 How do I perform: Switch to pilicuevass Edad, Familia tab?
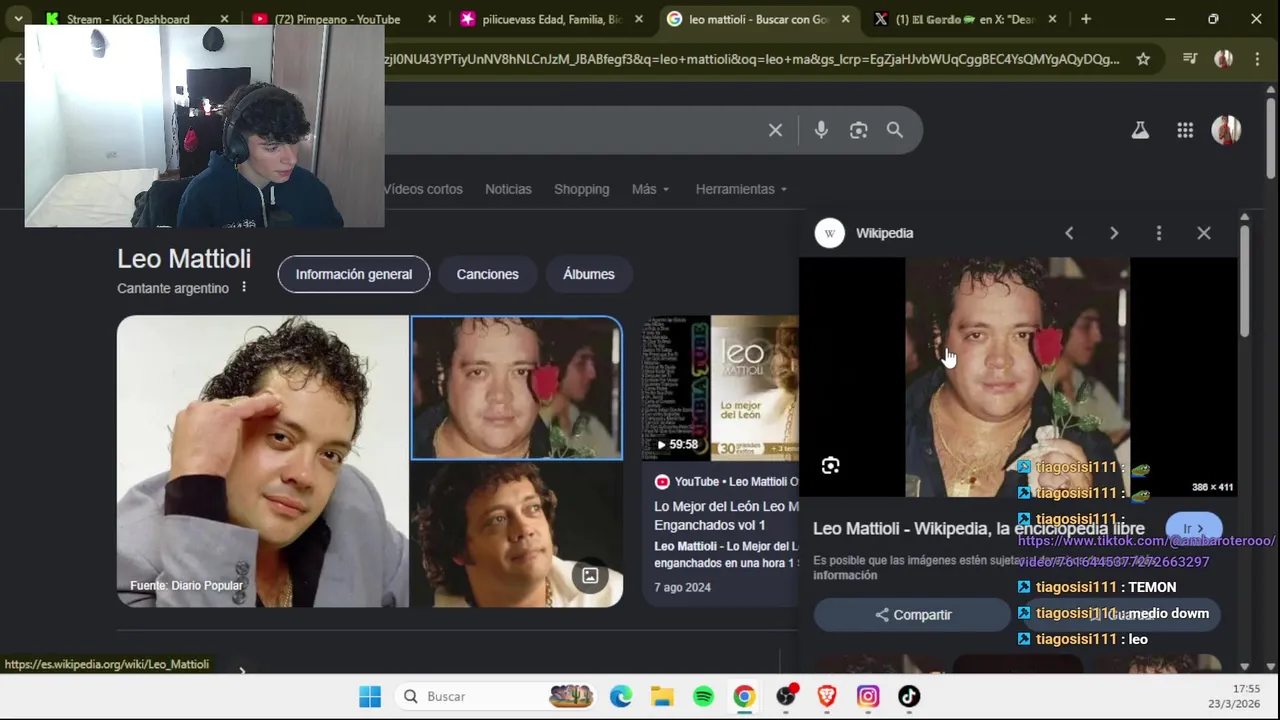(x=552, y=19)
